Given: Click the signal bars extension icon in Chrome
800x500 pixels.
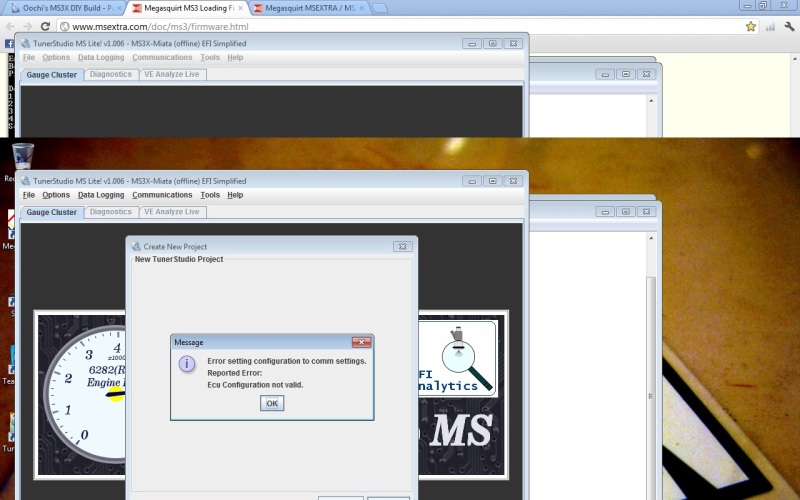Looking at the screenshot, I should (770, 27).
